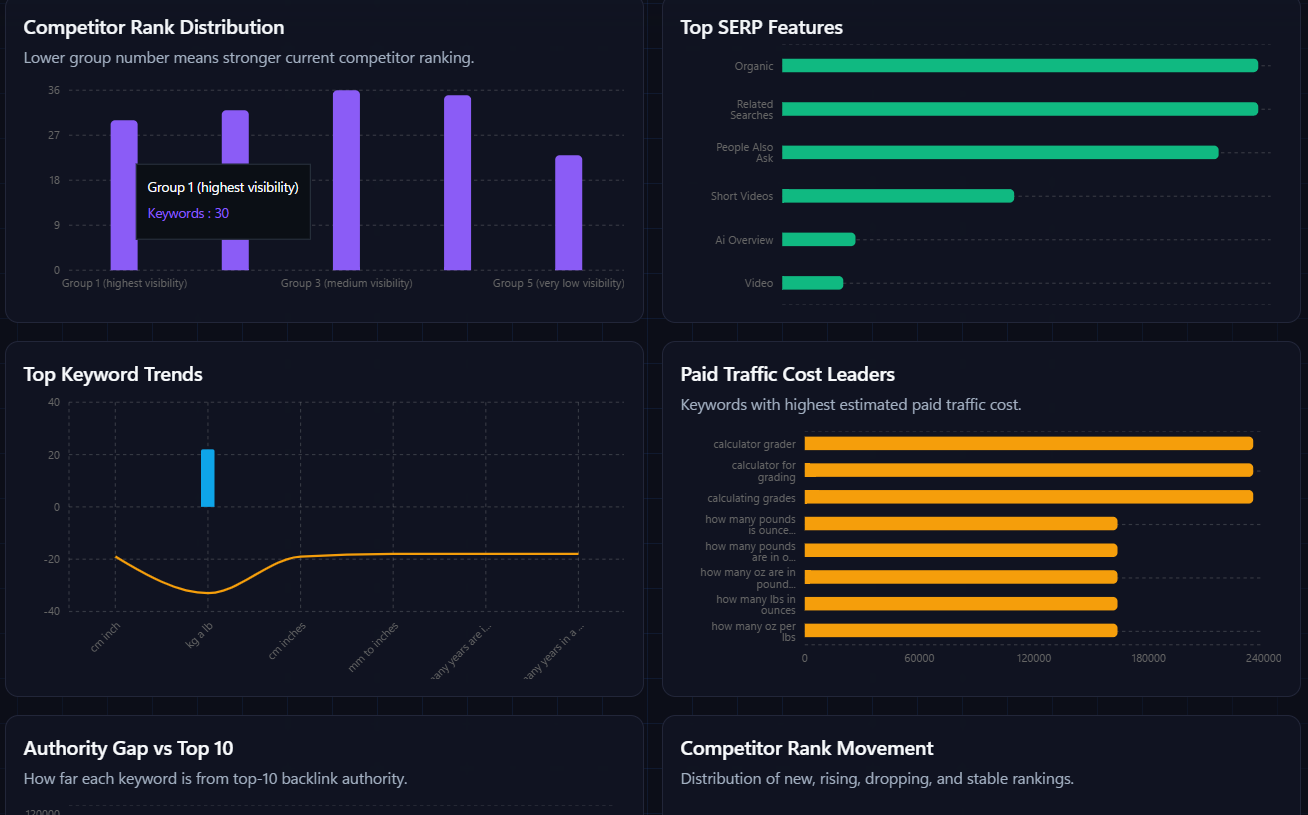Click the 'cm inch' keyword label
The width and height of the screenshot is (1308, 815).
click(105, 637)
